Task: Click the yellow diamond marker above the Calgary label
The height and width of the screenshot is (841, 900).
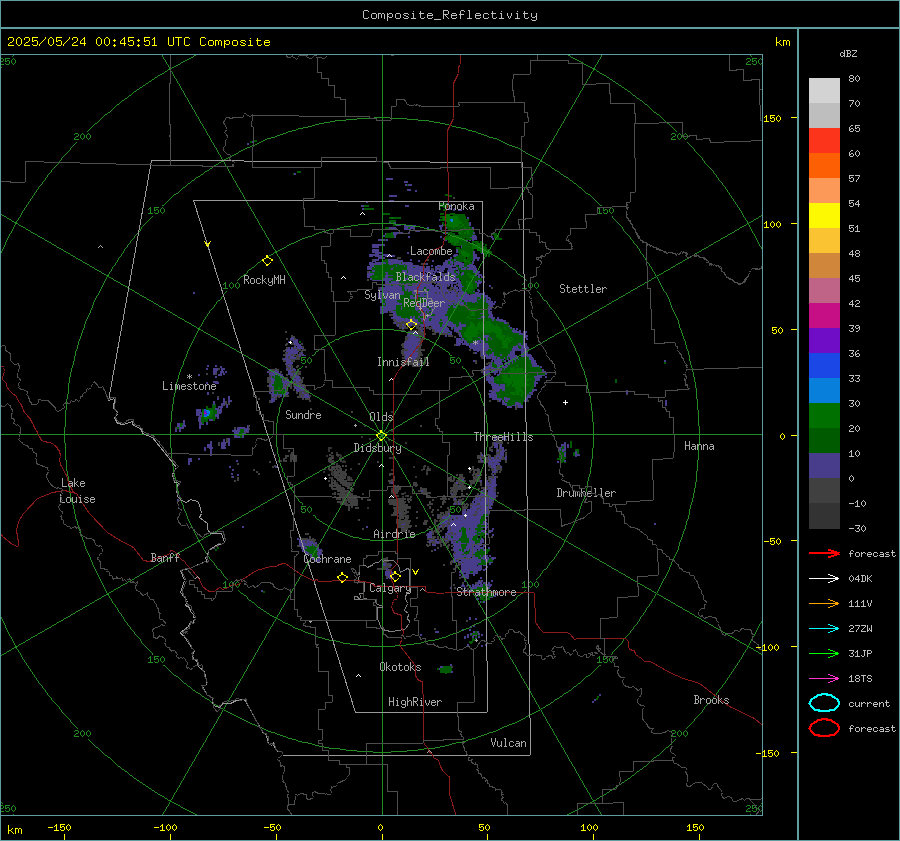Action: pos(395,576)
